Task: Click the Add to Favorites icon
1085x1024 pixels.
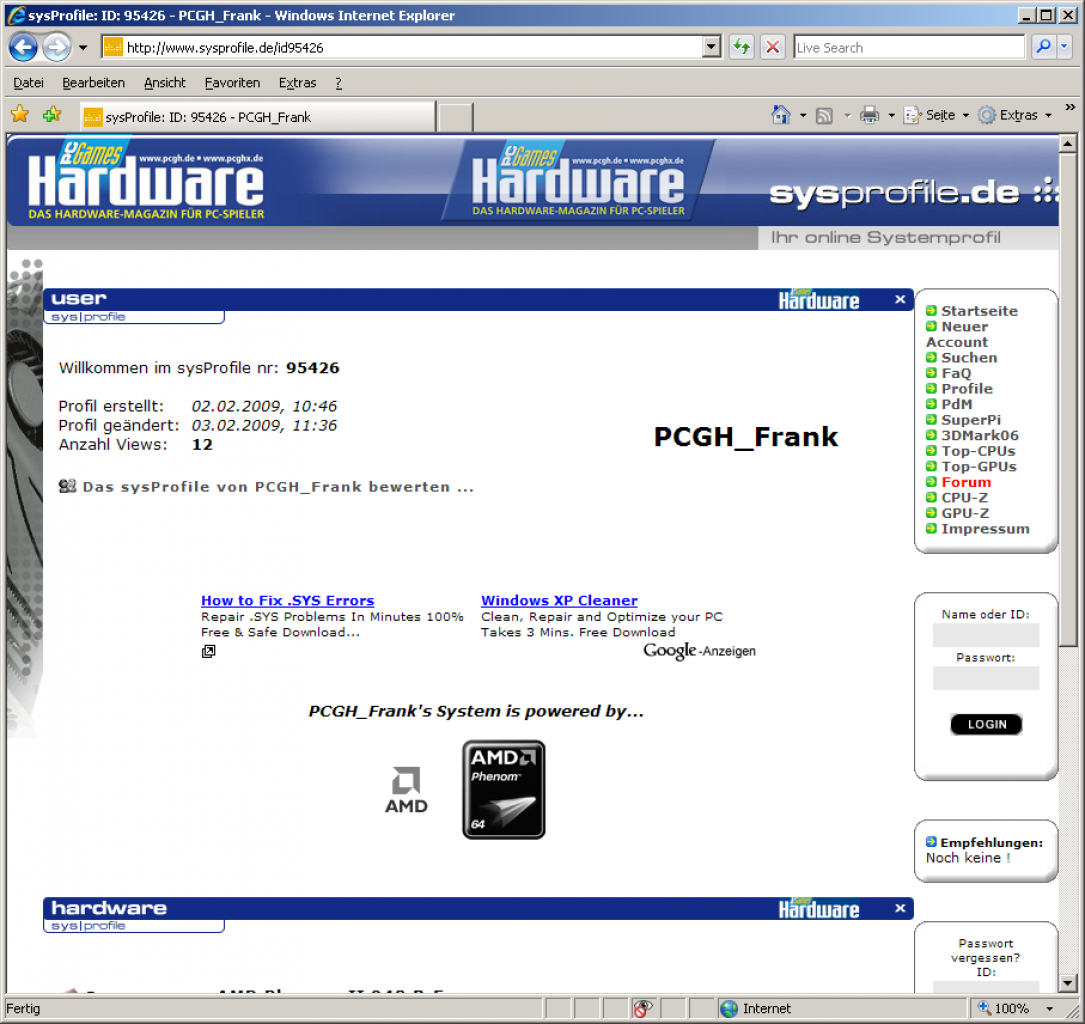Action: (x=52, y=115)
